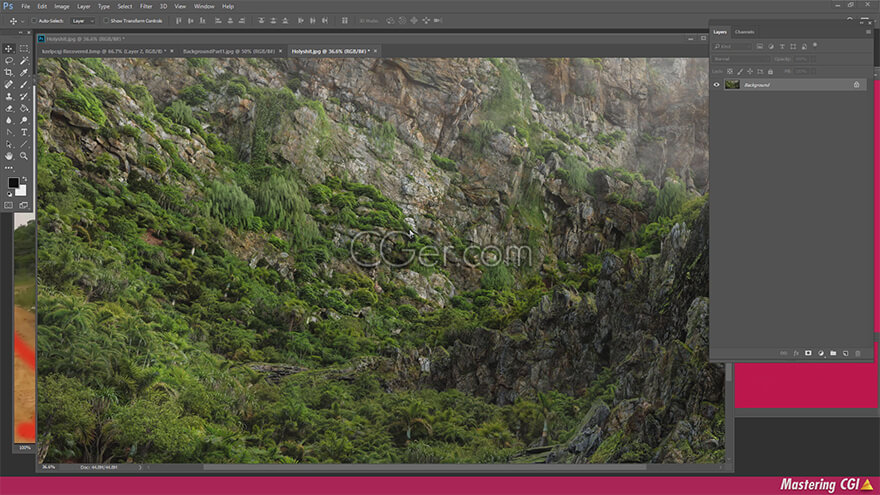
Task: Select the Rectangular Marquee tool
Action: coord(24,49)
